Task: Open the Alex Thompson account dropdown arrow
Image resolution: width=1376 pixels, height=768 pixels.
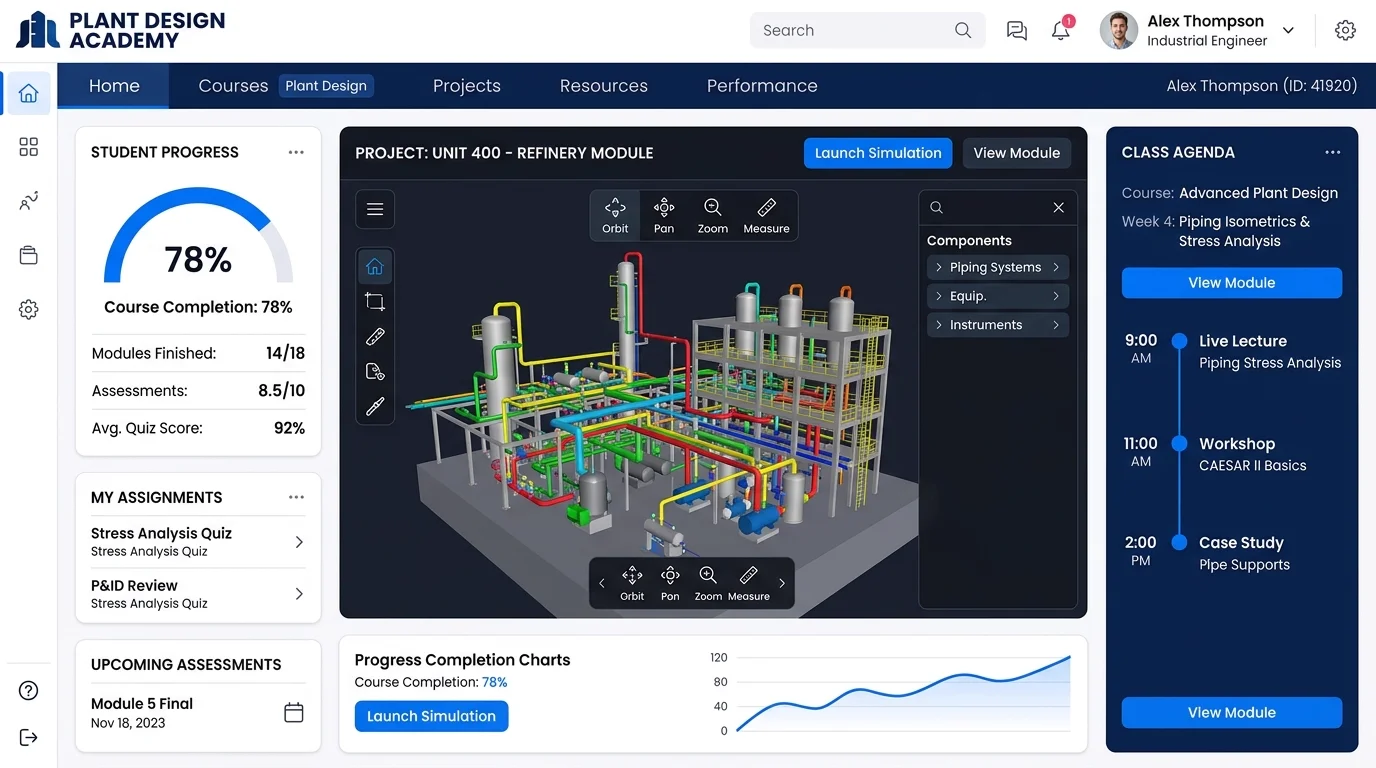Action: pyautogui.click(x=1288, y=30)
